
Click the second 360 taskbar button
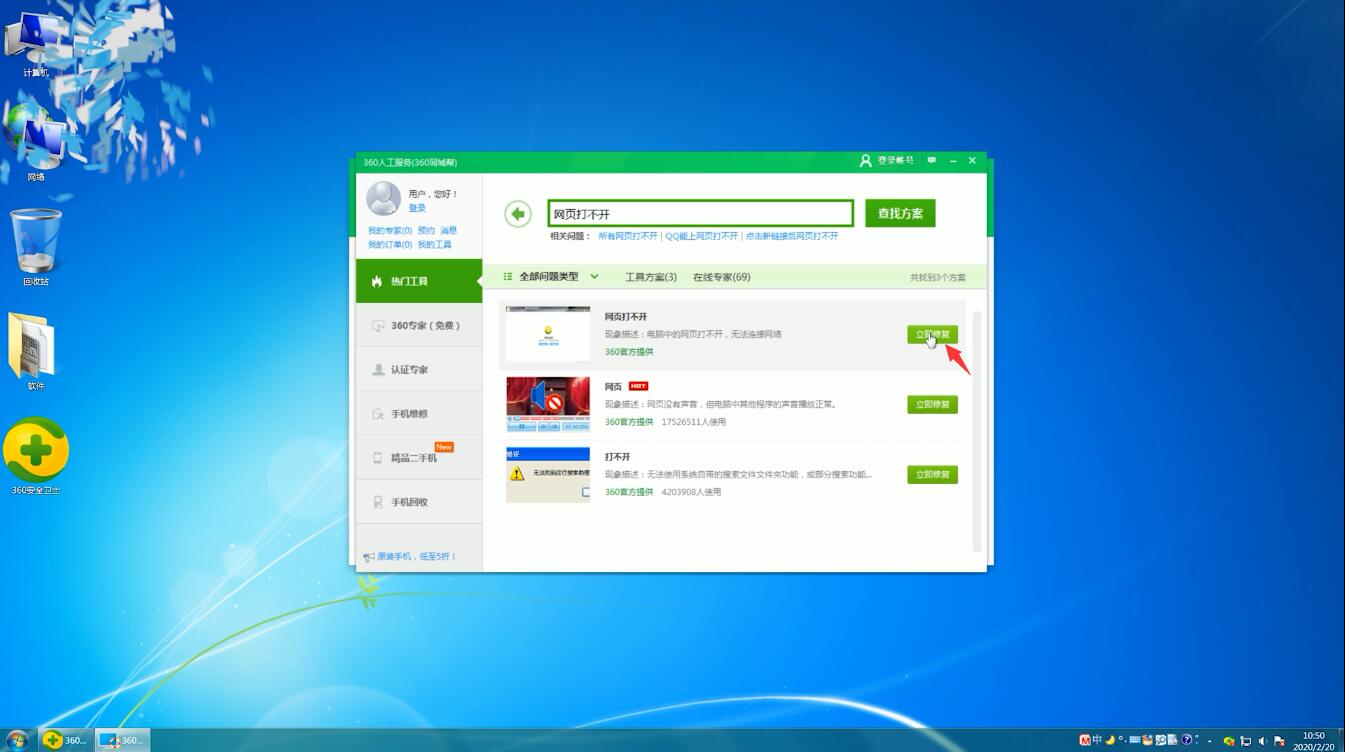click(x=122, y=740)
